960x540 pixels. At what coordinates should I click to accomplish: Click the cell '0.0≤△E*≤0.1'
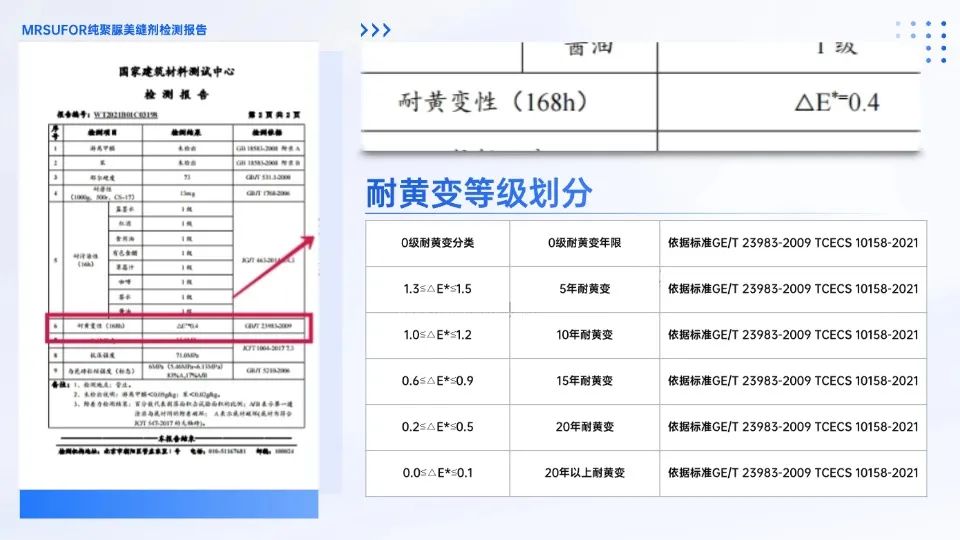438,473
